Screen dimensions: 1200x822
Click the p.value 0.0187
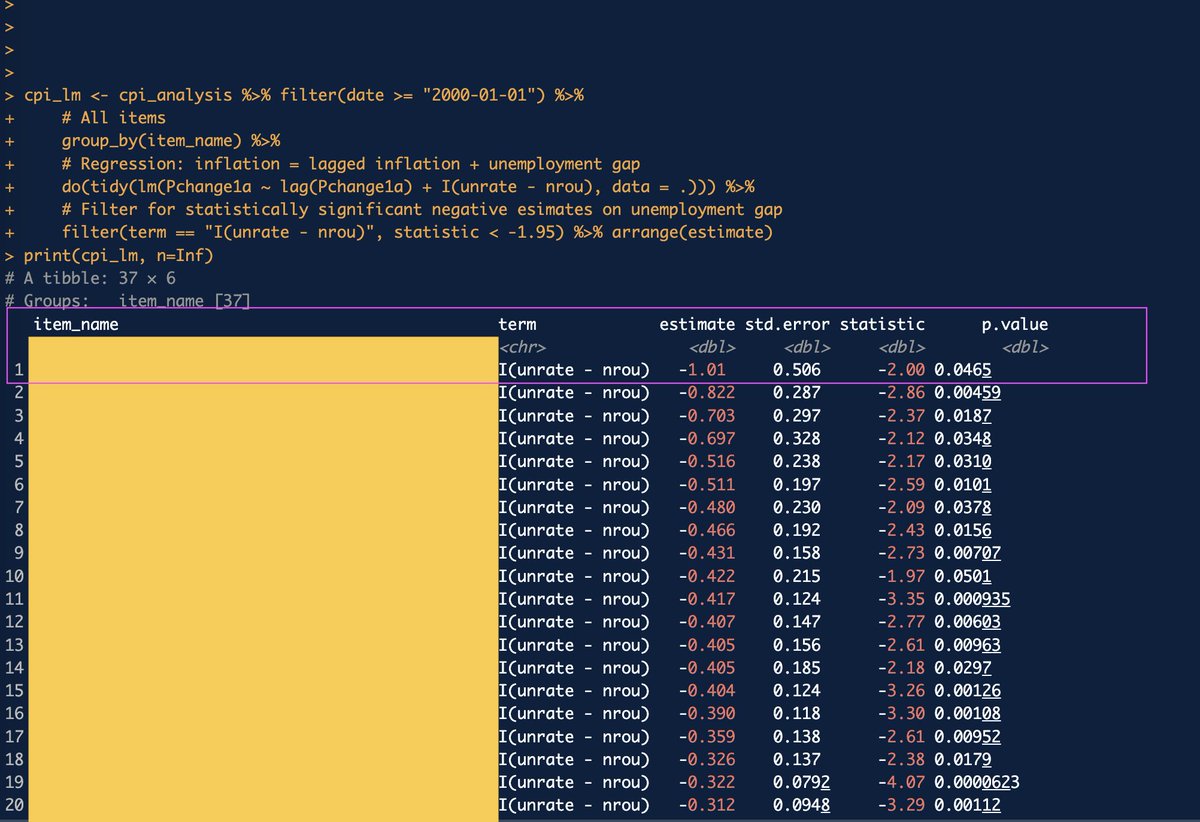(x=963, y=416)
